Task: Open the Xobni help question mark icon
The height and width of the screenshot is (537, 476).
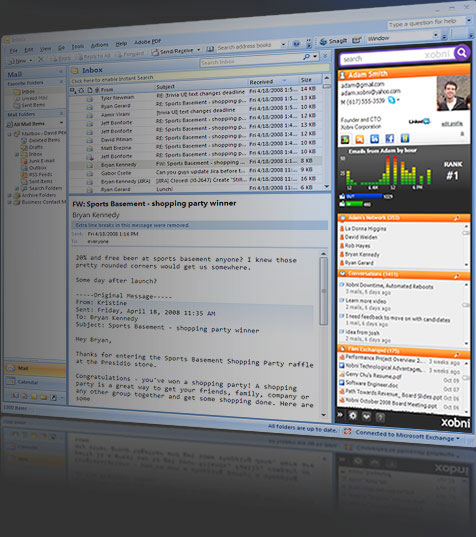Action: coord(380,417)
